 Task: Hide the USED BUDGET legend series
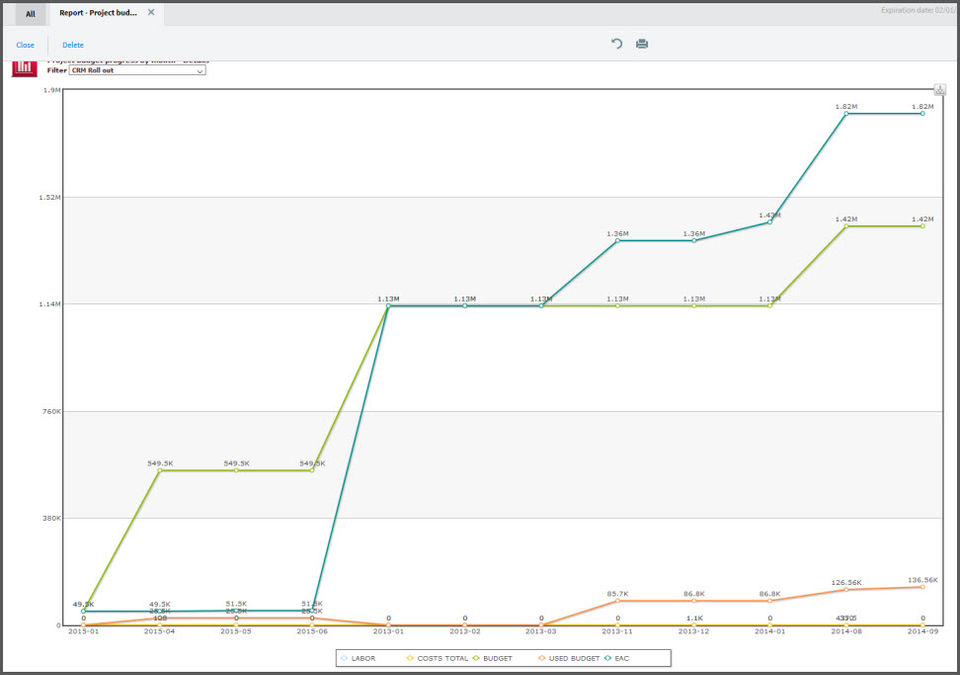pos(568,658)
